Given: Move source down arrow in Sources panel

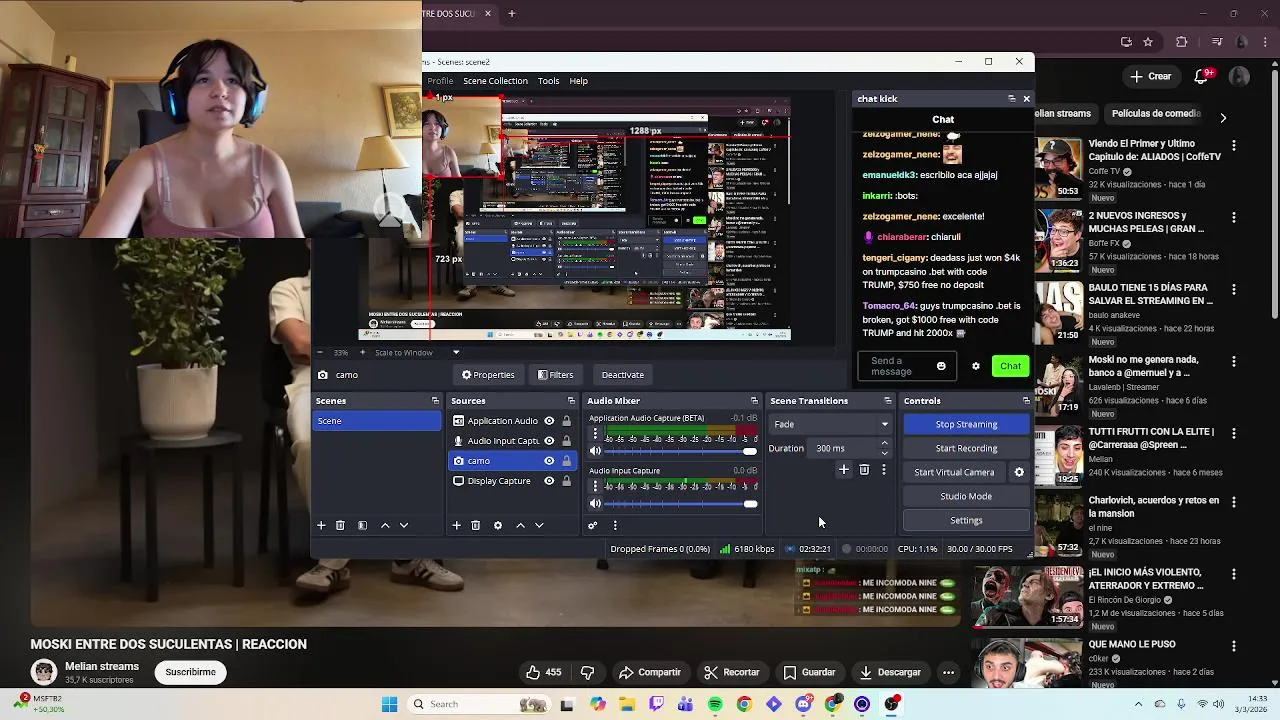Looking at the screenshot, I should [539, 525].
